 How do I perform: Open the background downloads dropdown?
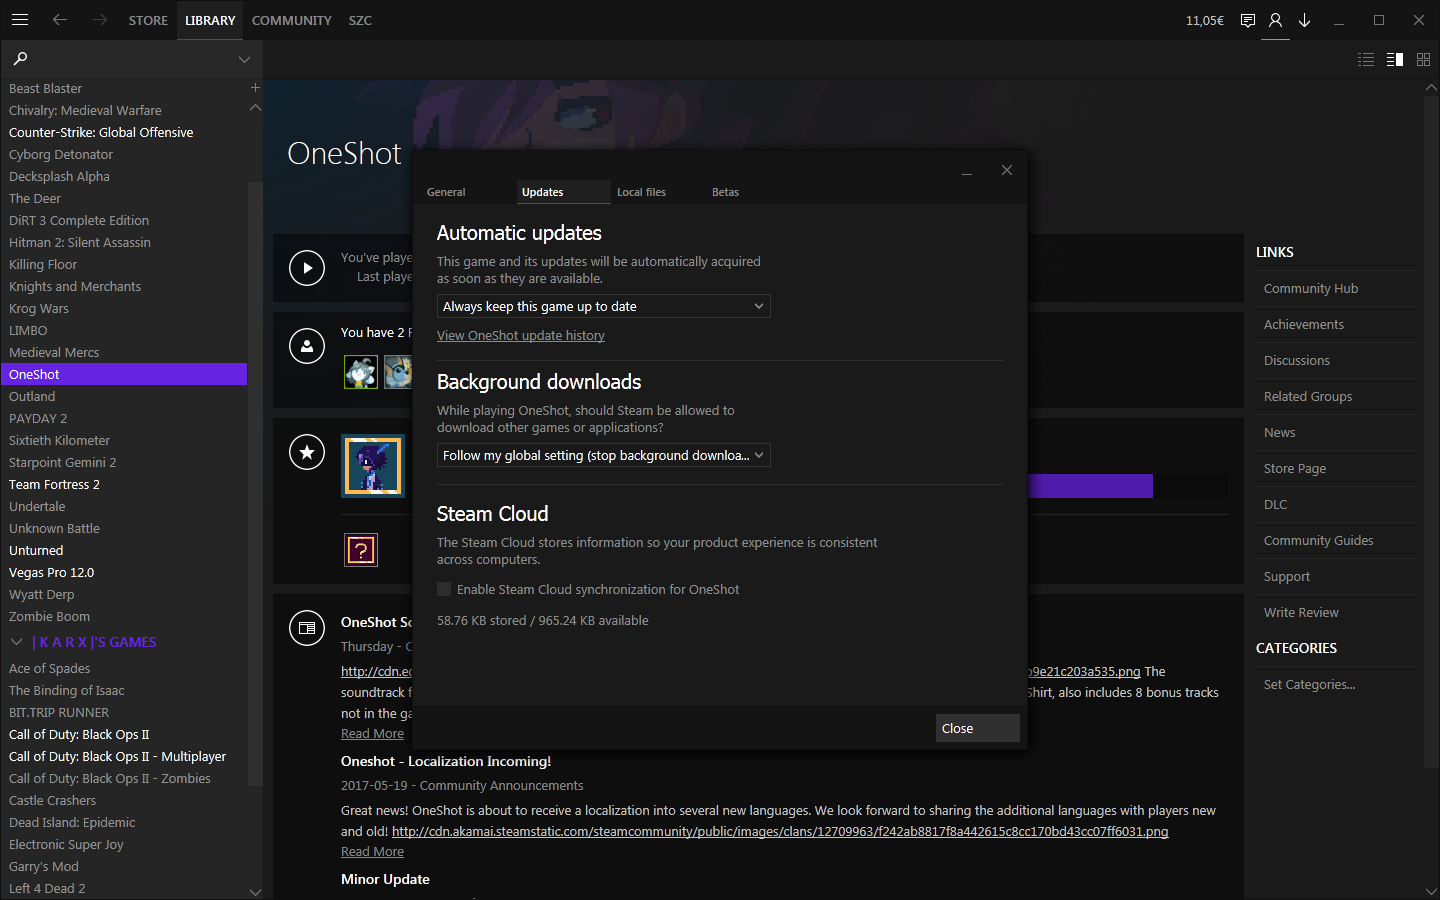point(603,455)
